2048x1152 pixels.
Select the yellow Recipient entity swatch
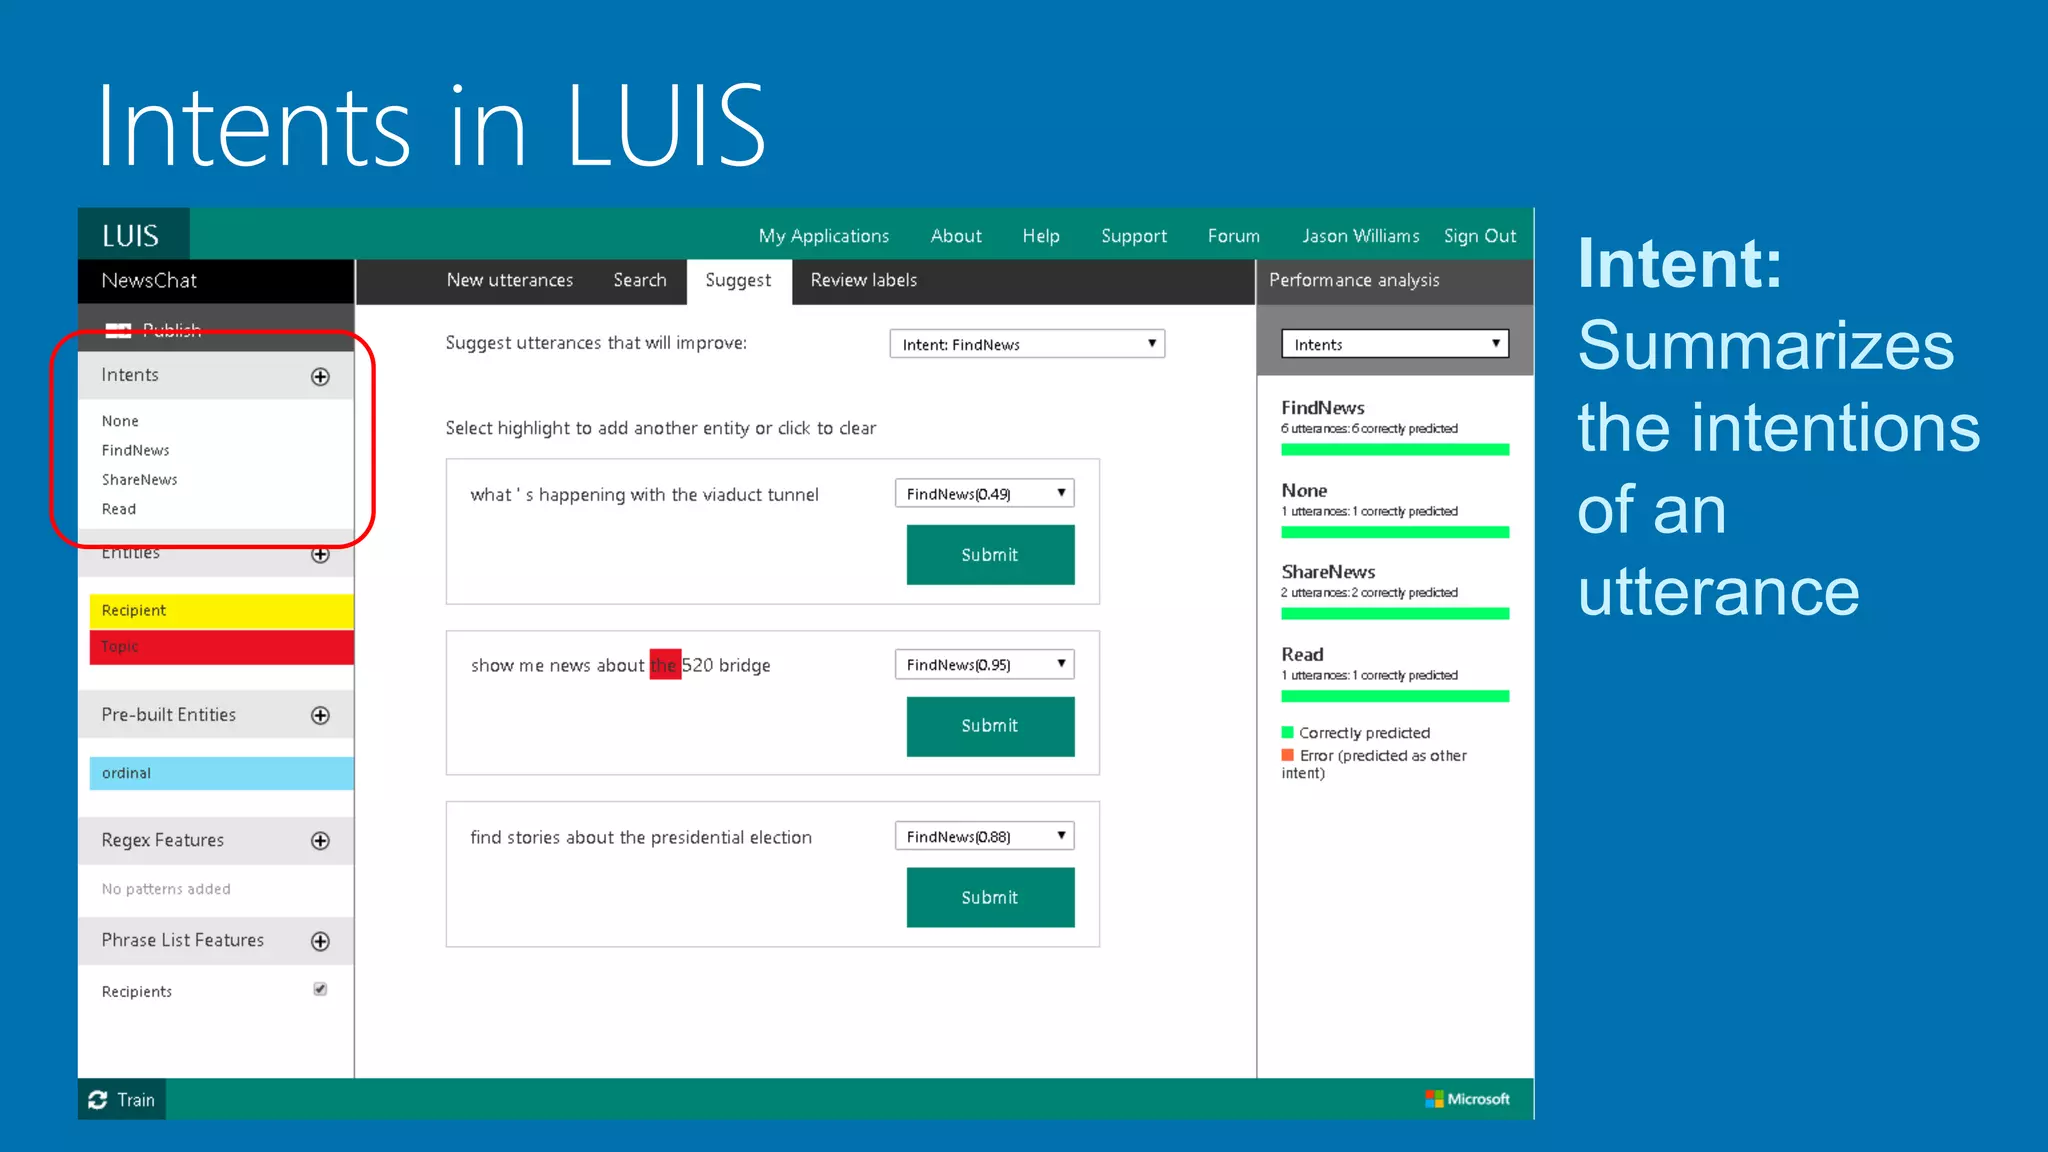(221, 611)
